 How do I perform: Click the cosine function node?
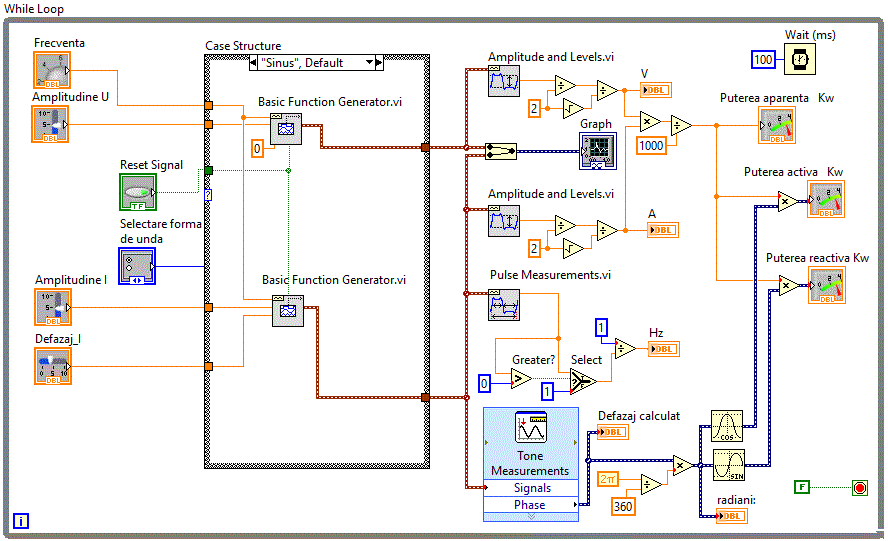(x=727, y=425)
